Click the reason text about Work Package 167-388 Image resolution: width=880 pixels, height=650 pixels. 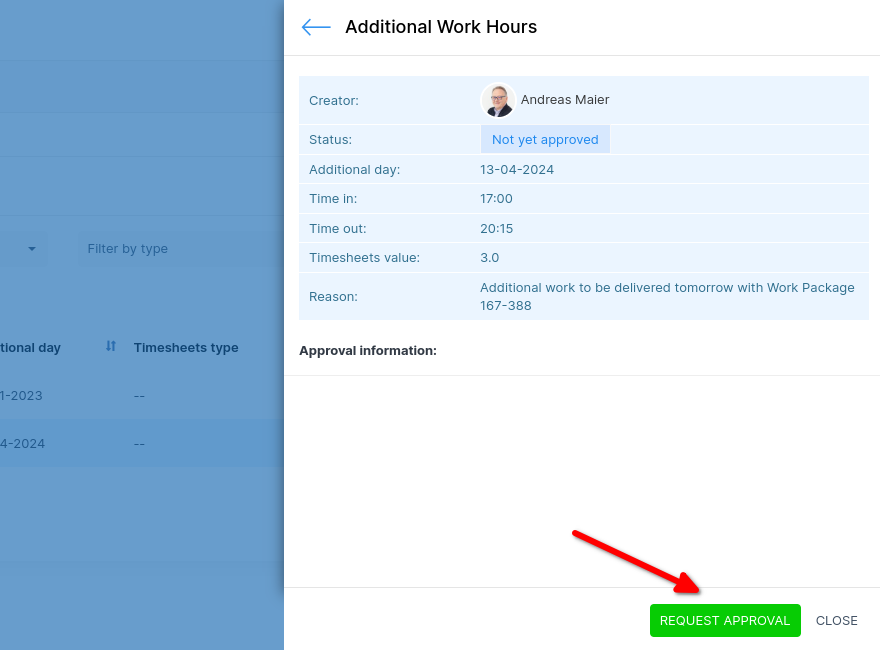click(667, 296)
